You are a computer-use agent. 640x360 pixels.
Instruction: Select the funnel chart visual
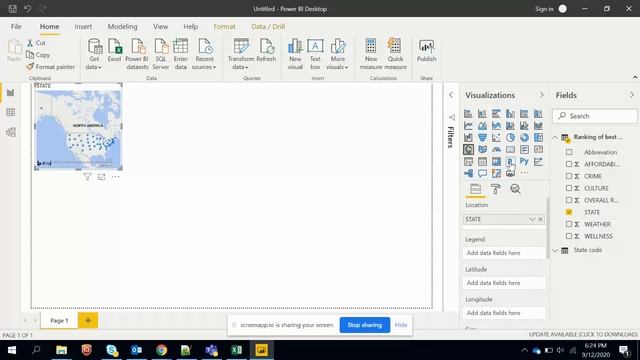(482, 138)
